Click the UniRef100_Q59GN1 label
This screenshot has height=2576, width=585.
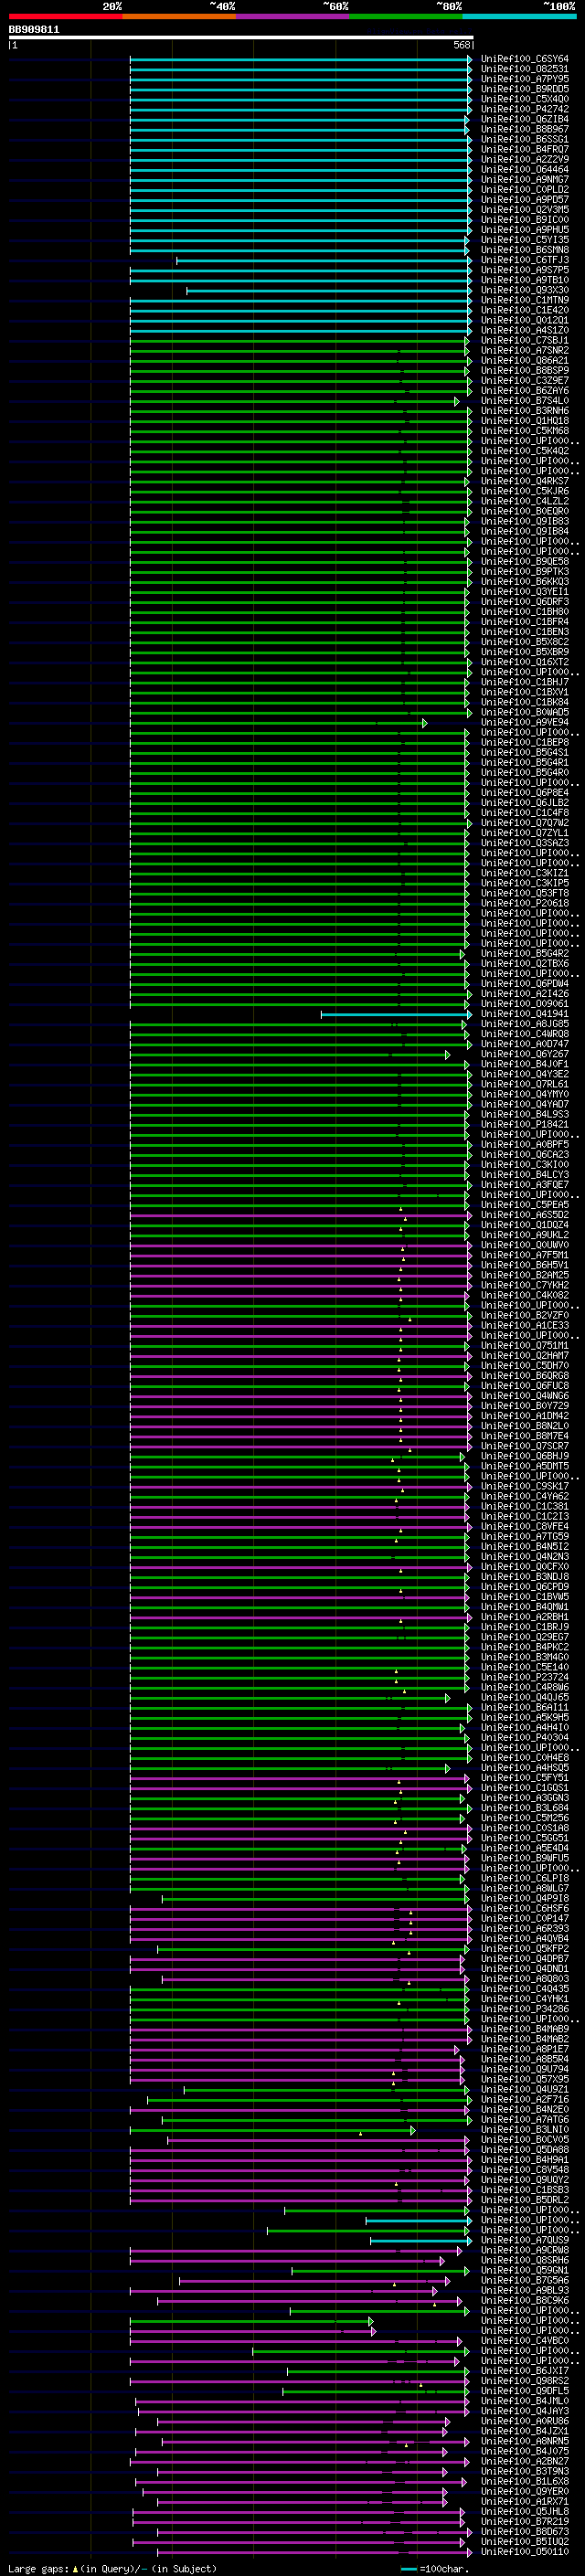pos(525,2270)
